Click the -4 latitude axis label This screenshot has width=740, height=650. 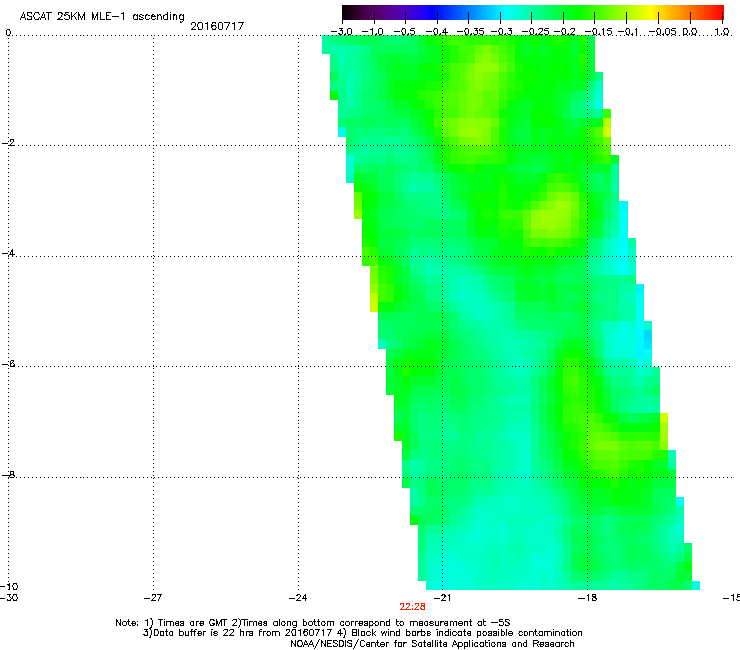point(8,253)
